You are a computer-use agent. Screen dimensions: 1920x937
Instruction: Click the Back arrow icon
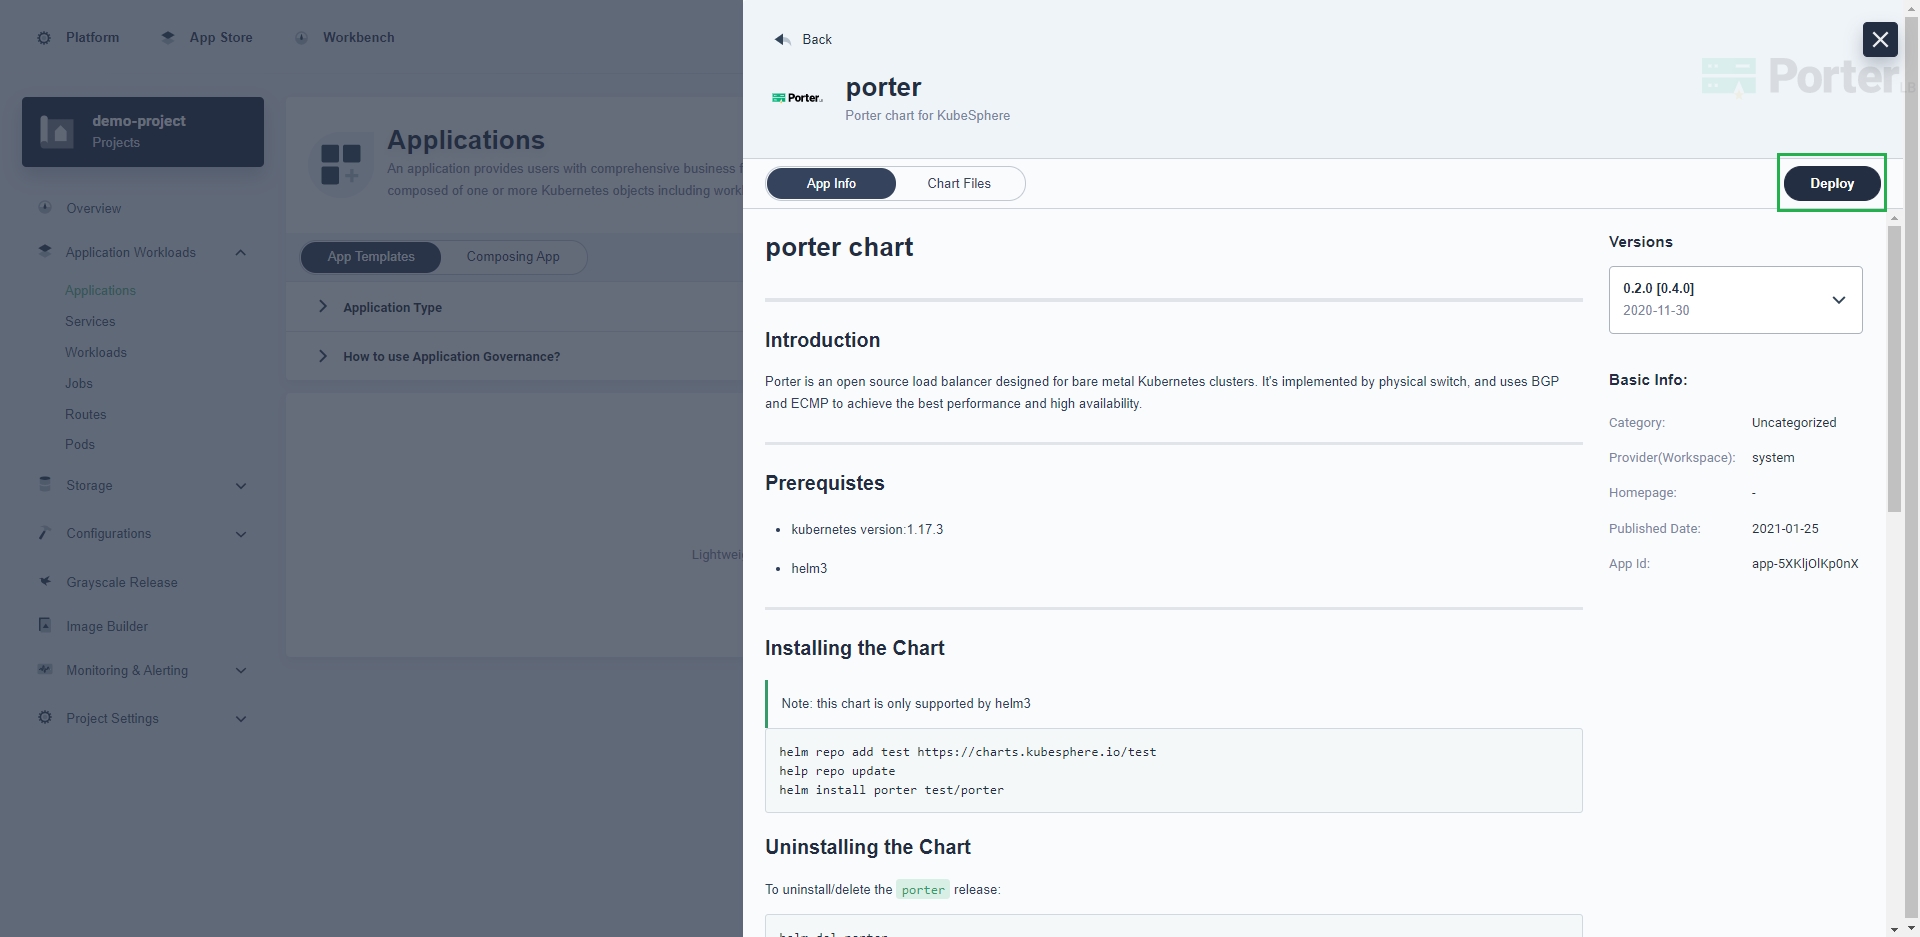click(783, 39)
